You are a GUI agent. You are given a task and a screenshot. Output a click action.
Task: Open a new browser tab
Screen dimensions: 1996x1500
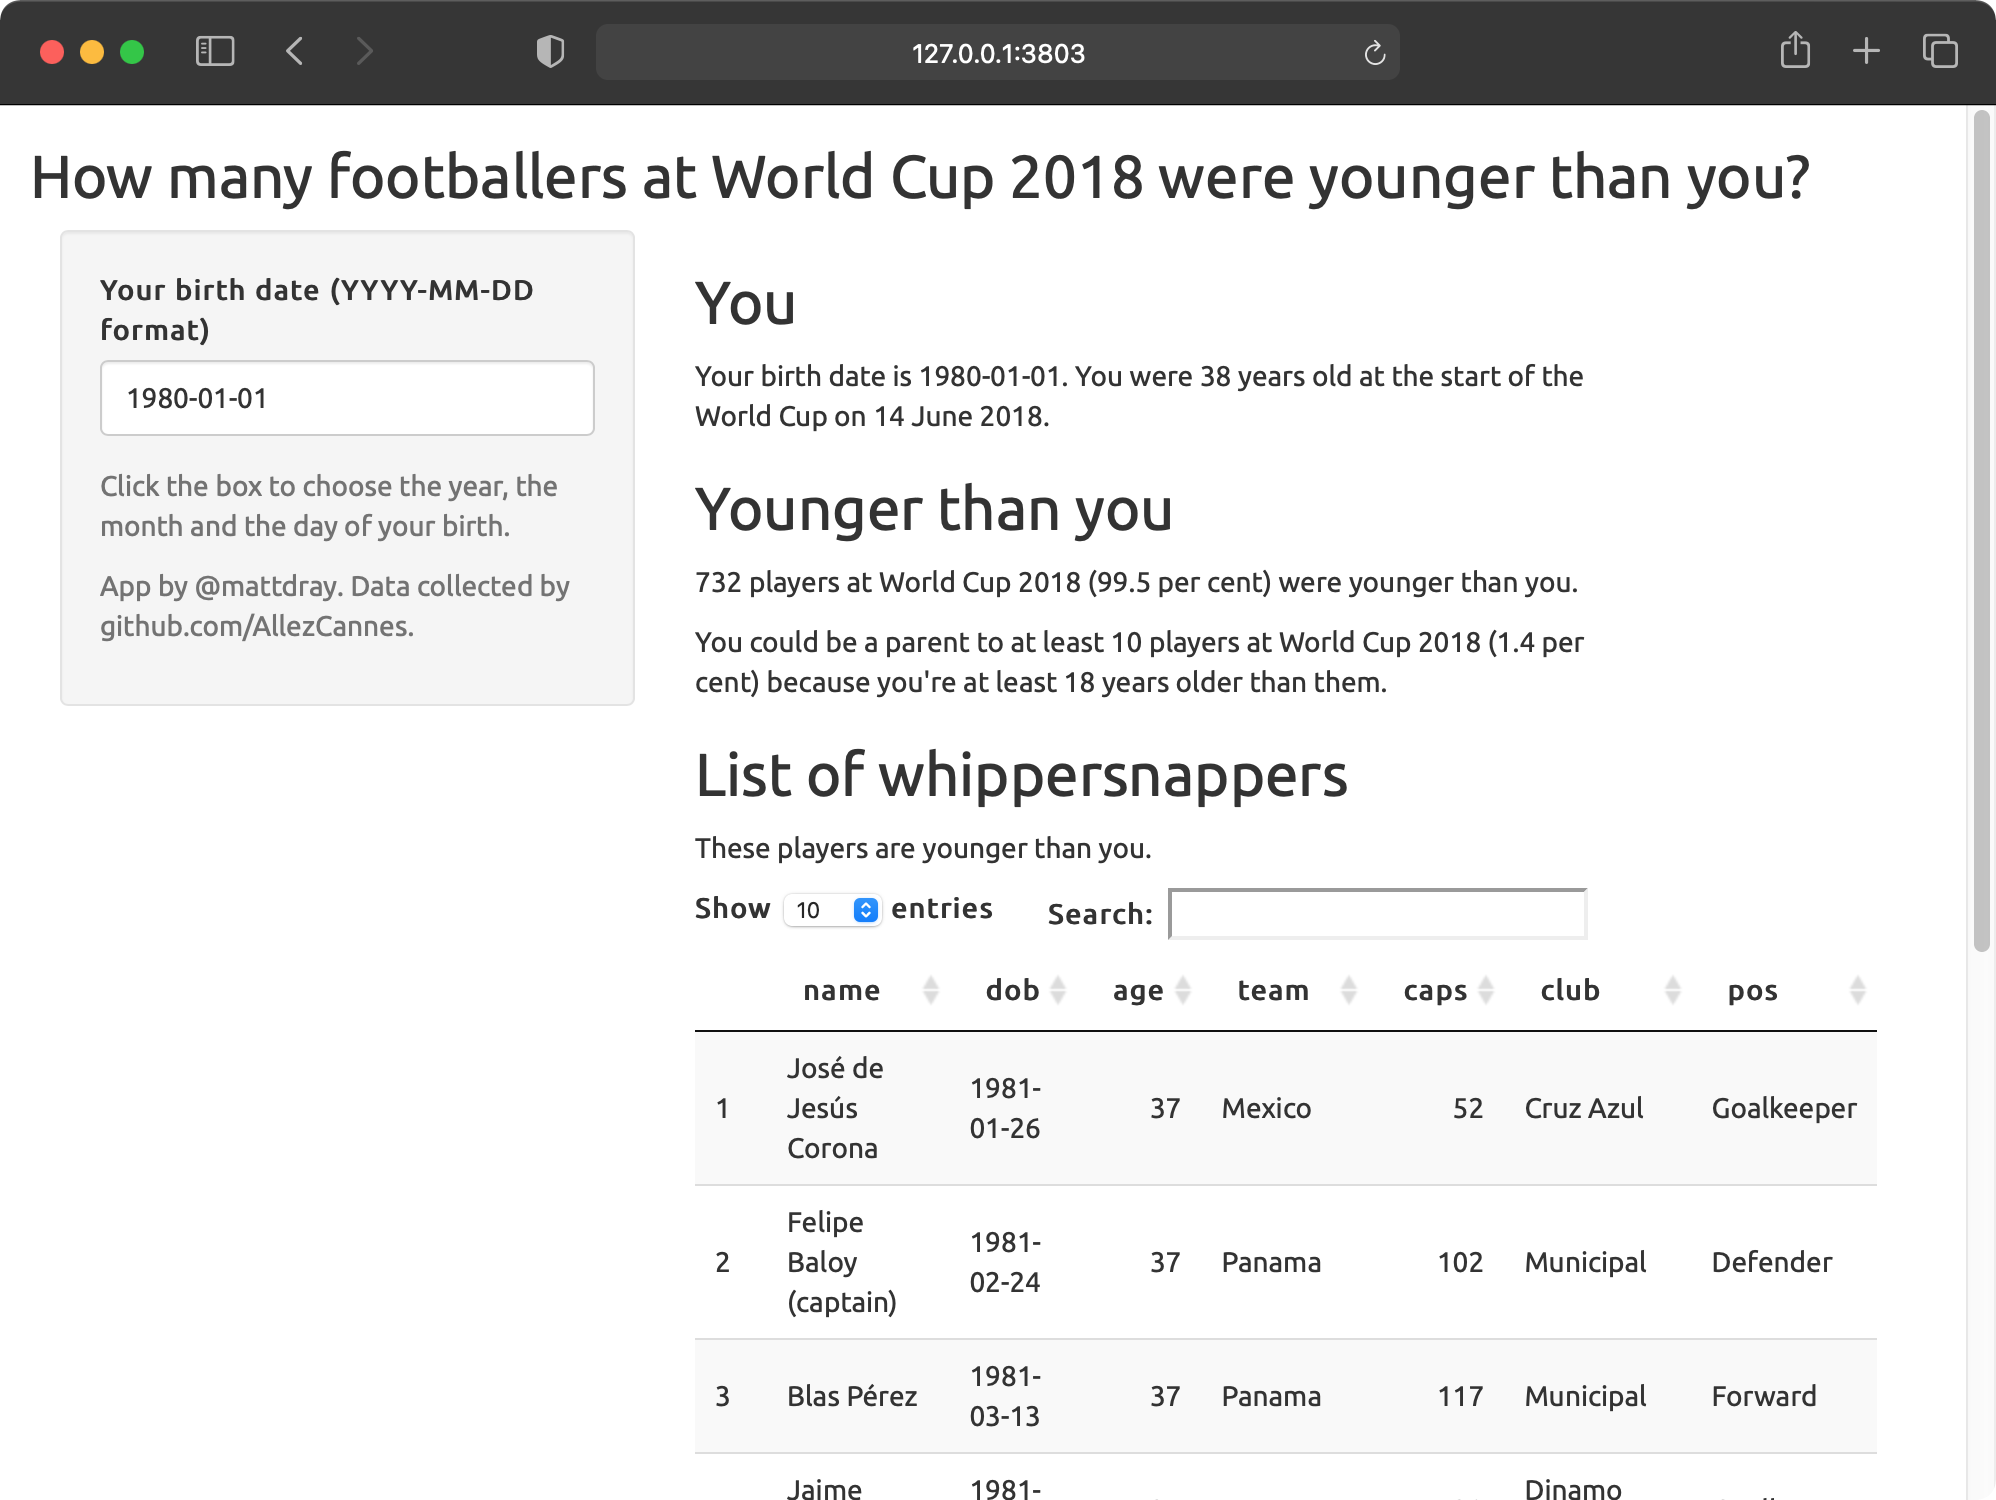click(x=1866, y=50)
